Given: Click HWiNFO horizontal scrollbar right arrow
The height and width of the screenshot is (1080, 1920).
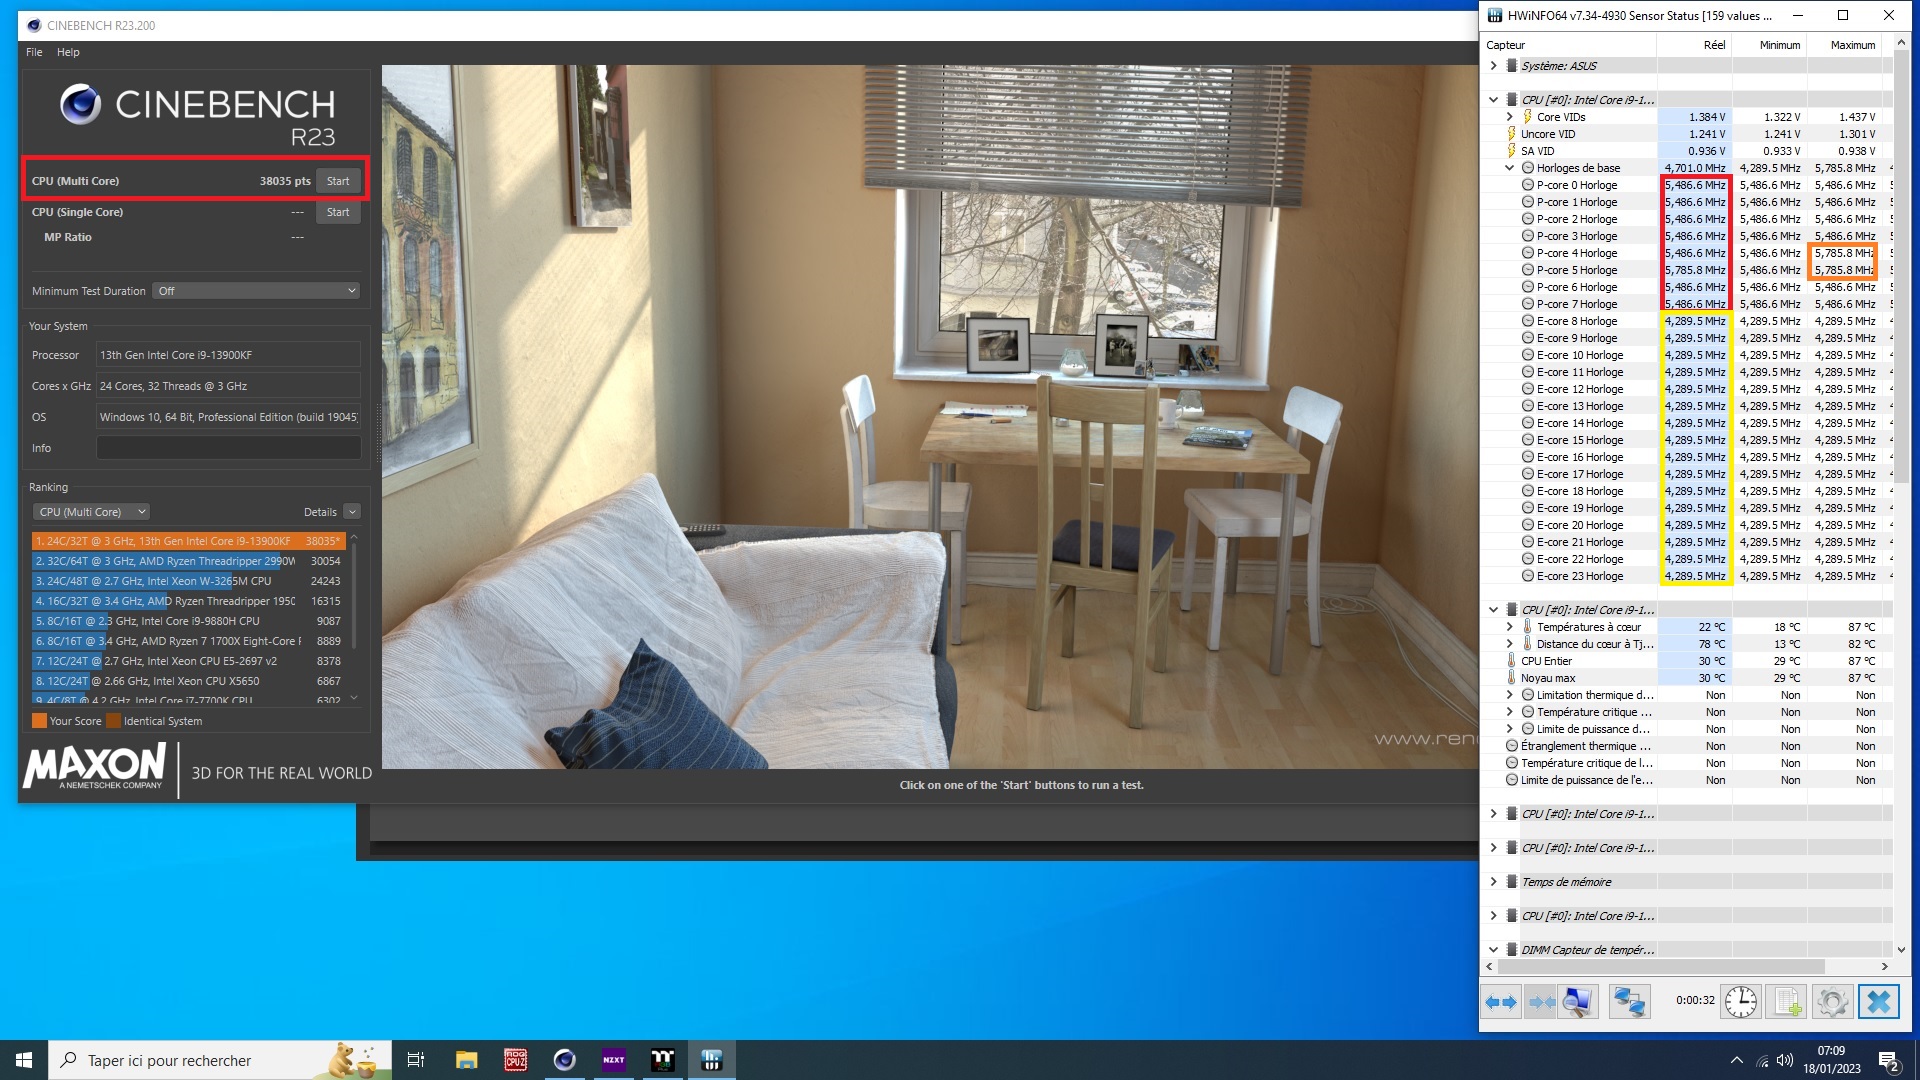Looking at the screenshot, I should [x=1885, y=967].
